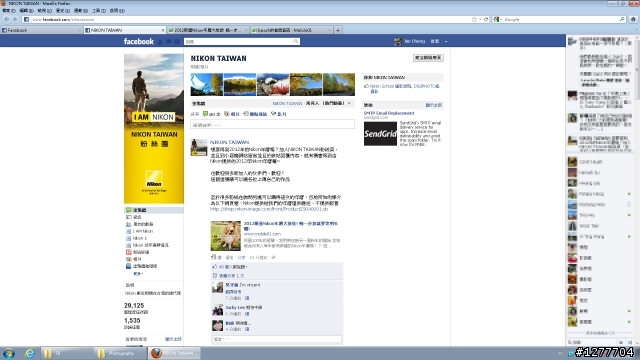Viewport: 640px width, 360px height.
Task: Click the status update text box
Action: click(272, 124)
